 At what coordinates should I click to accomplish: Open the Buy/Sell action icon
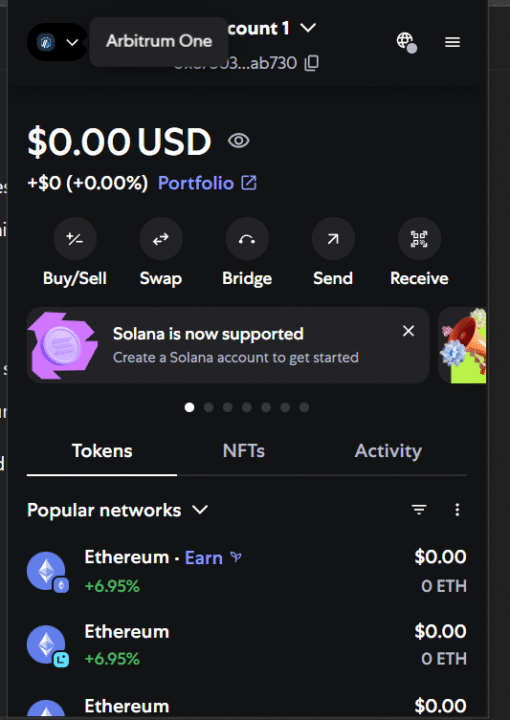click(x=75, y=239)
